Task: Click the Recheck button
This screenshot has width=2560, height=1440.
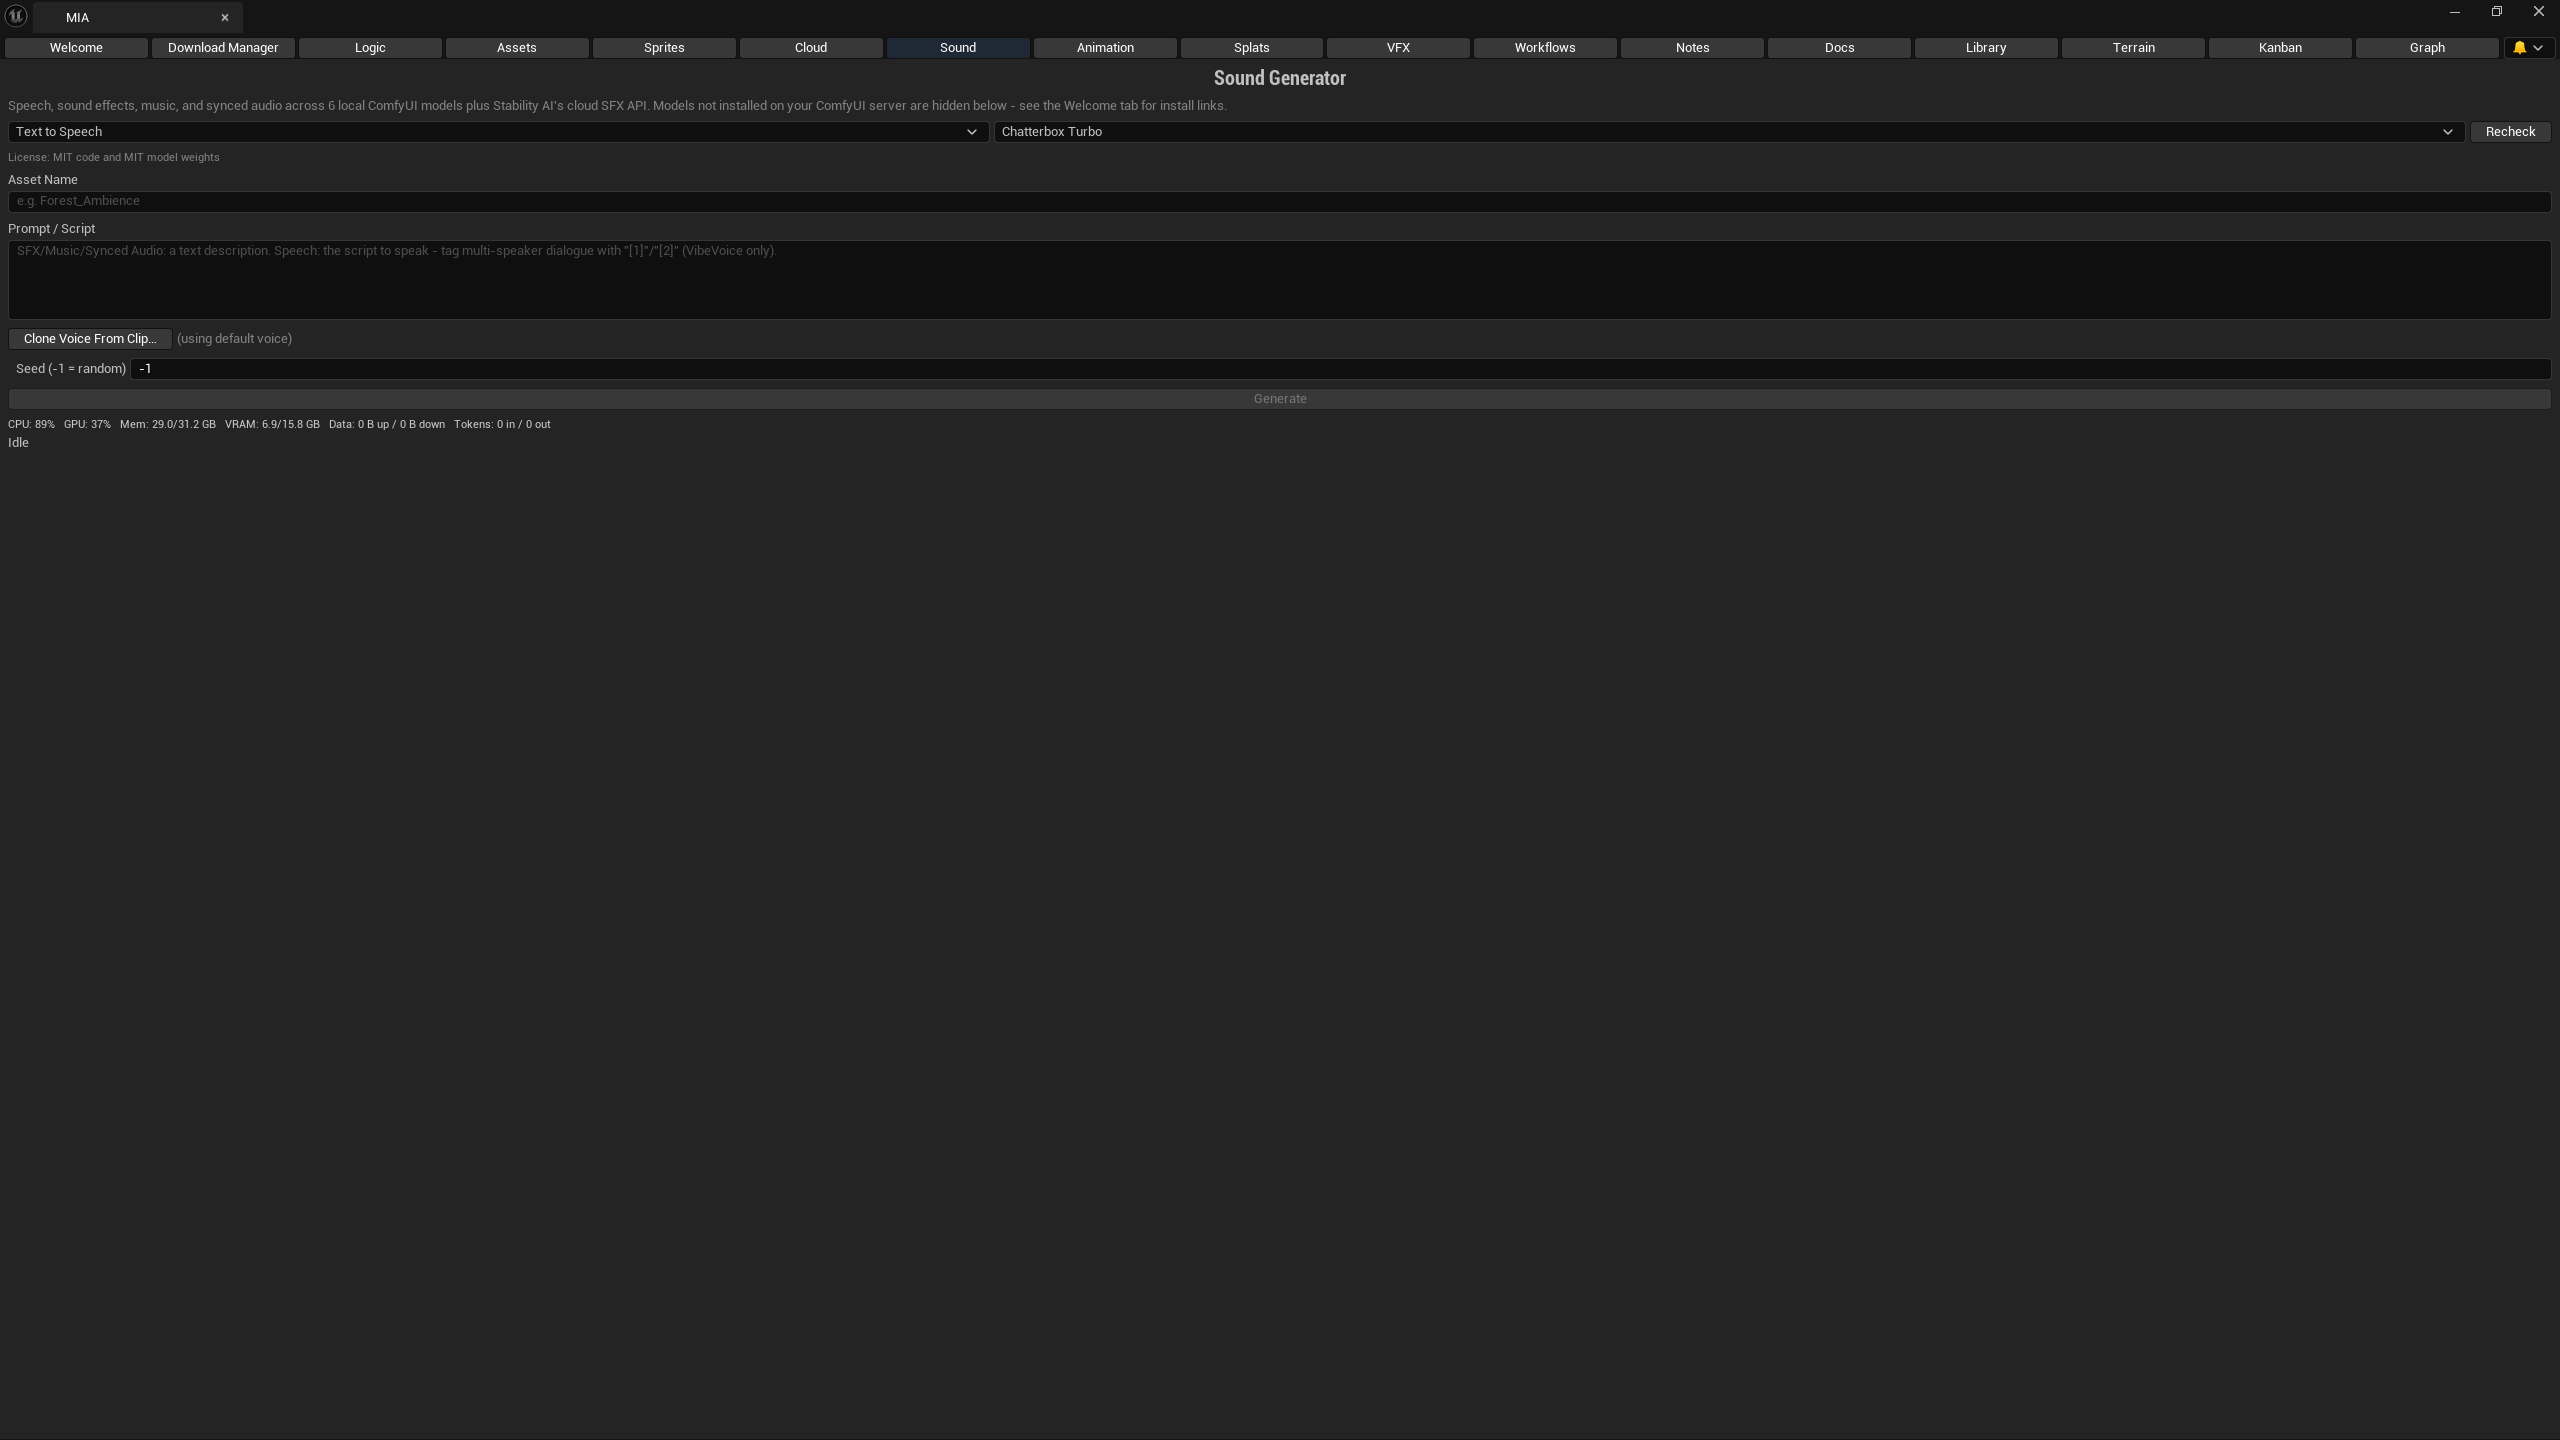Action: (2510, 132)
